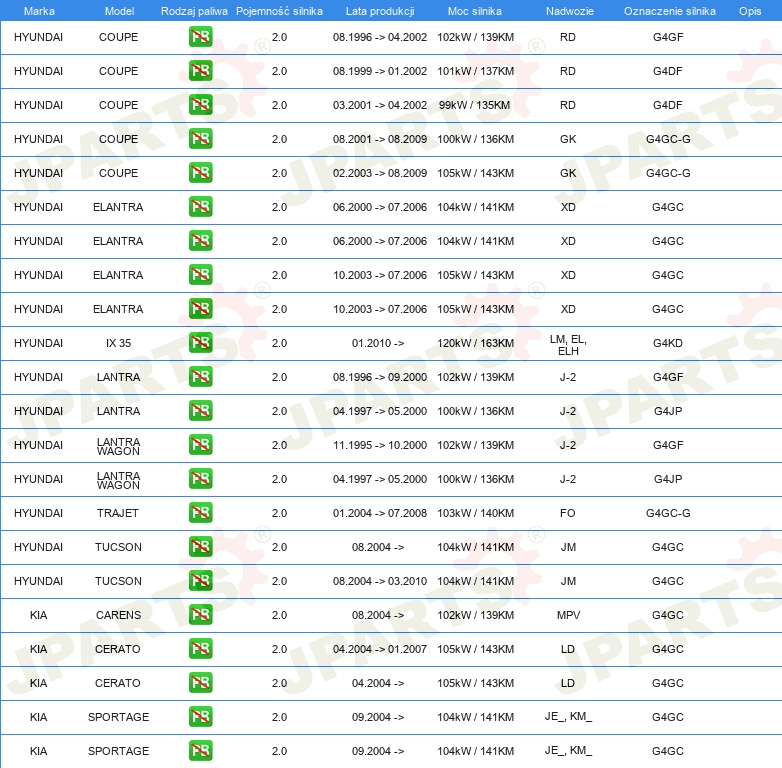
Task: Click the 02.2003 -> 08.2009 date cell
Action: click(380, 173)
